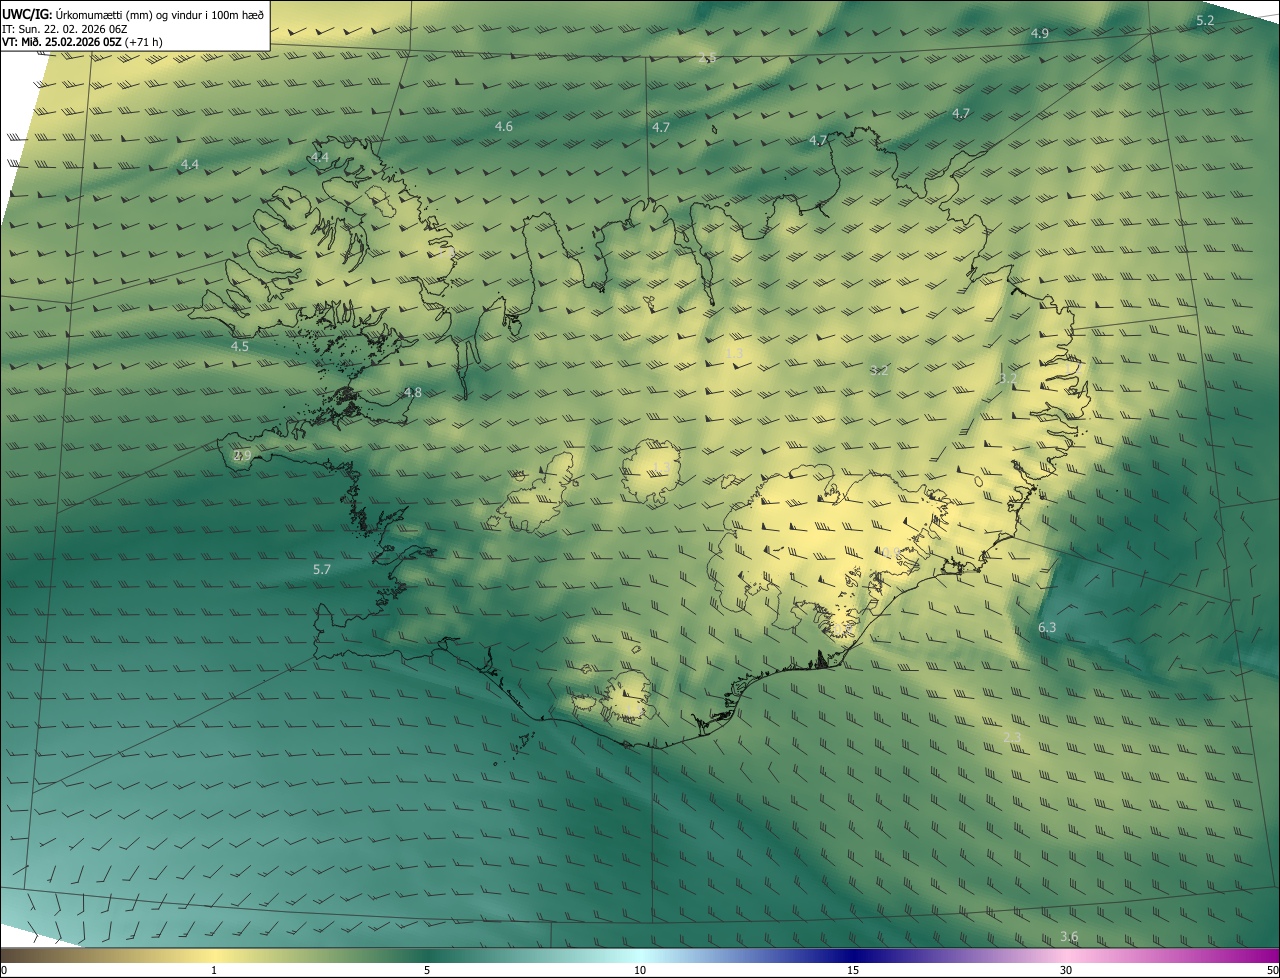Click the 3.6 value label on the map
Screen dimensions: 1280x978
pyautogui.click(x=1069, y=936)
